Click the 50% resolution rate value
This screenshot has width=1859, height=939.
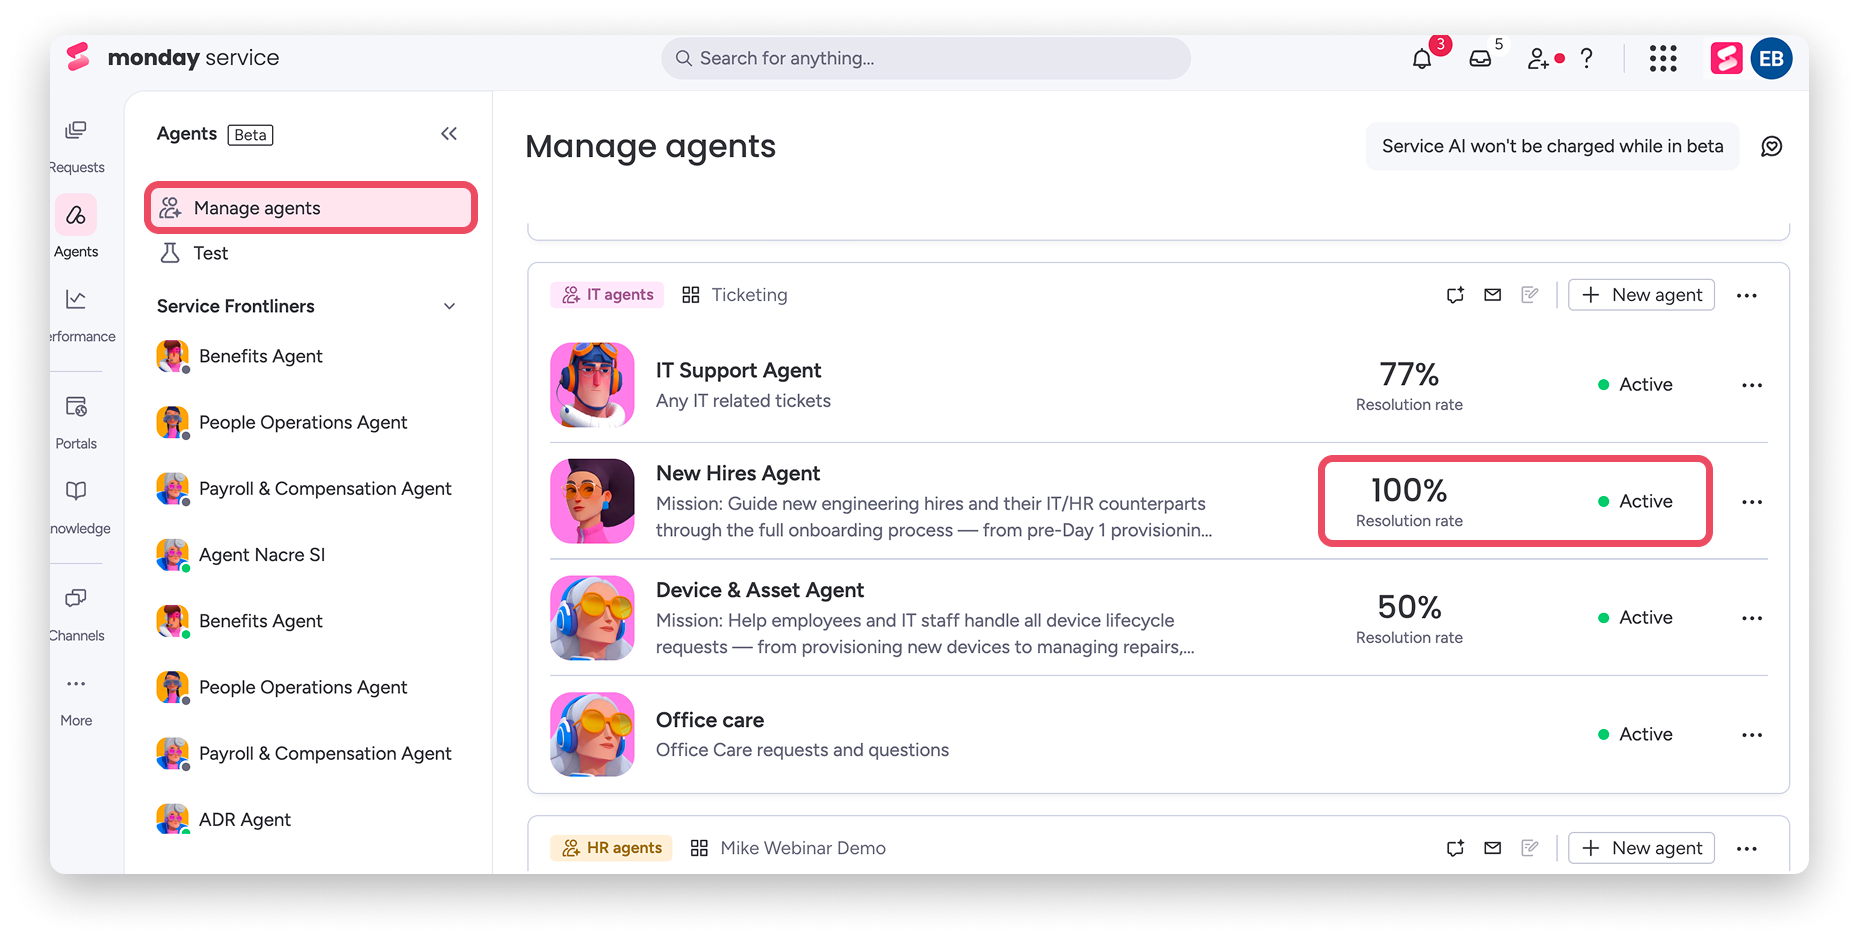[1409, 608]
